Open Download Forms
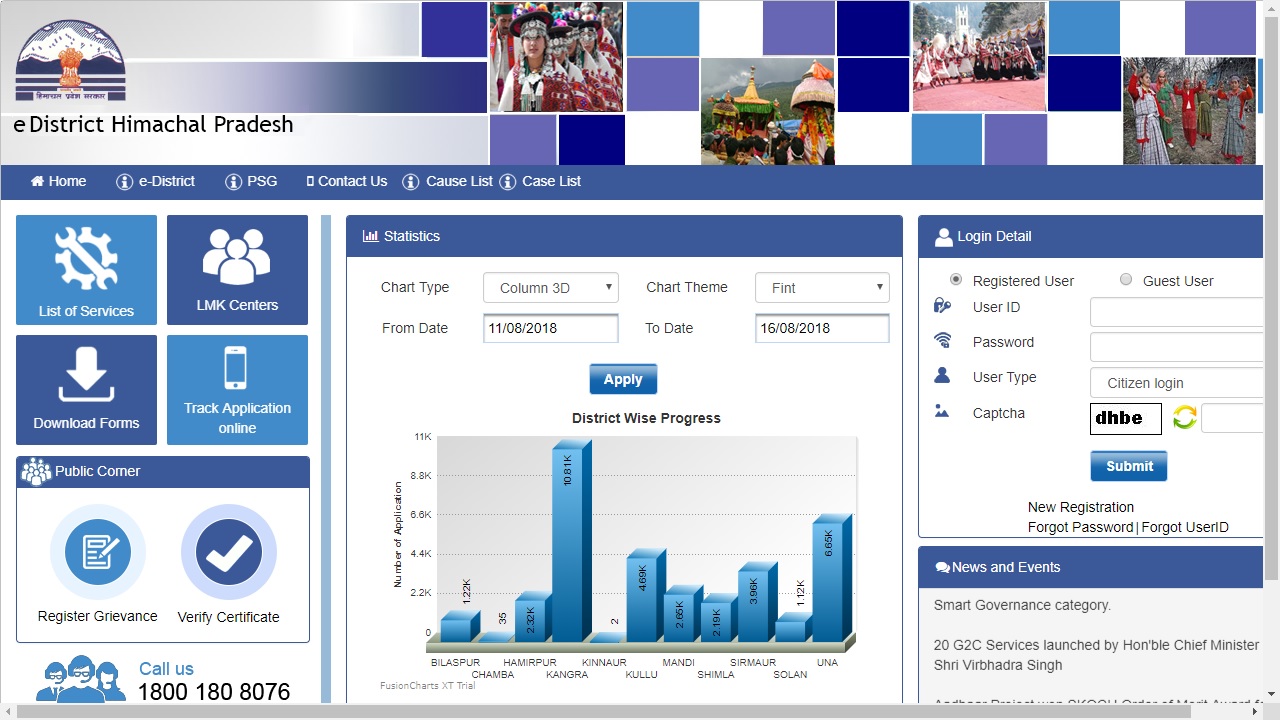This screenshot has width=1280, height=720. [86, 390]
